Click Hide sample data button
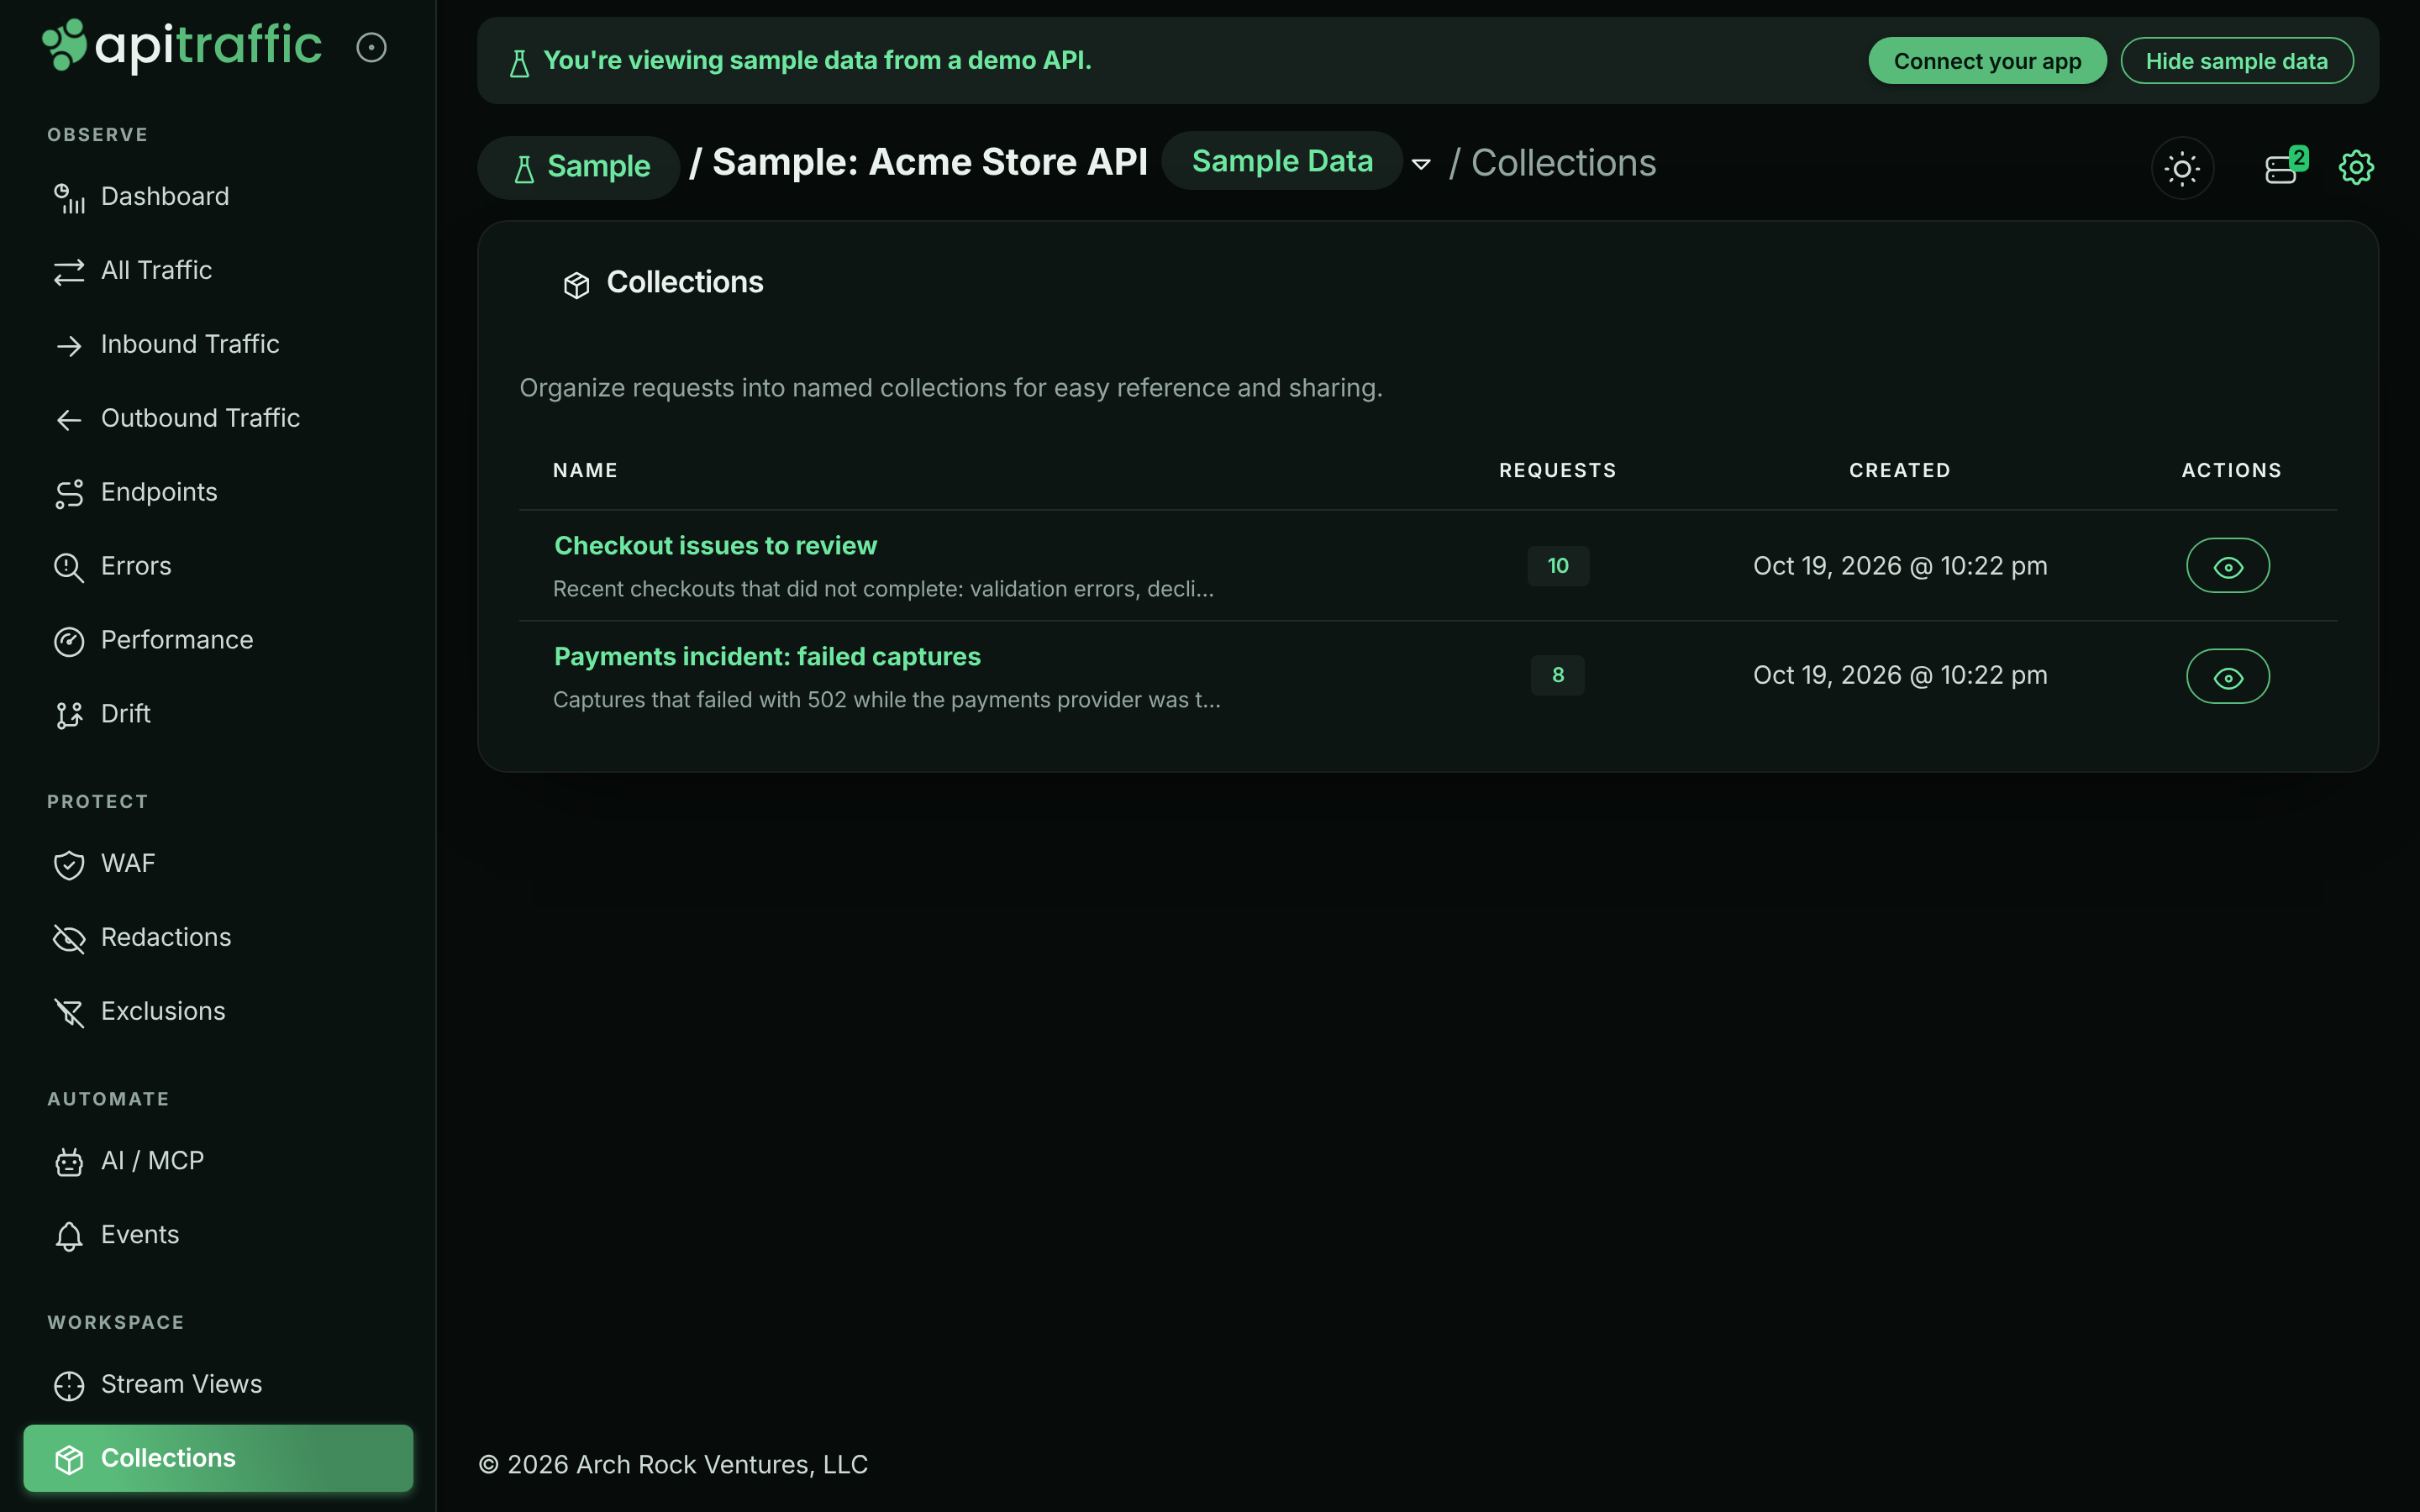The height and width of the screenshot is (1512, 2420). pyautogui.click(x=2236, y=61)
